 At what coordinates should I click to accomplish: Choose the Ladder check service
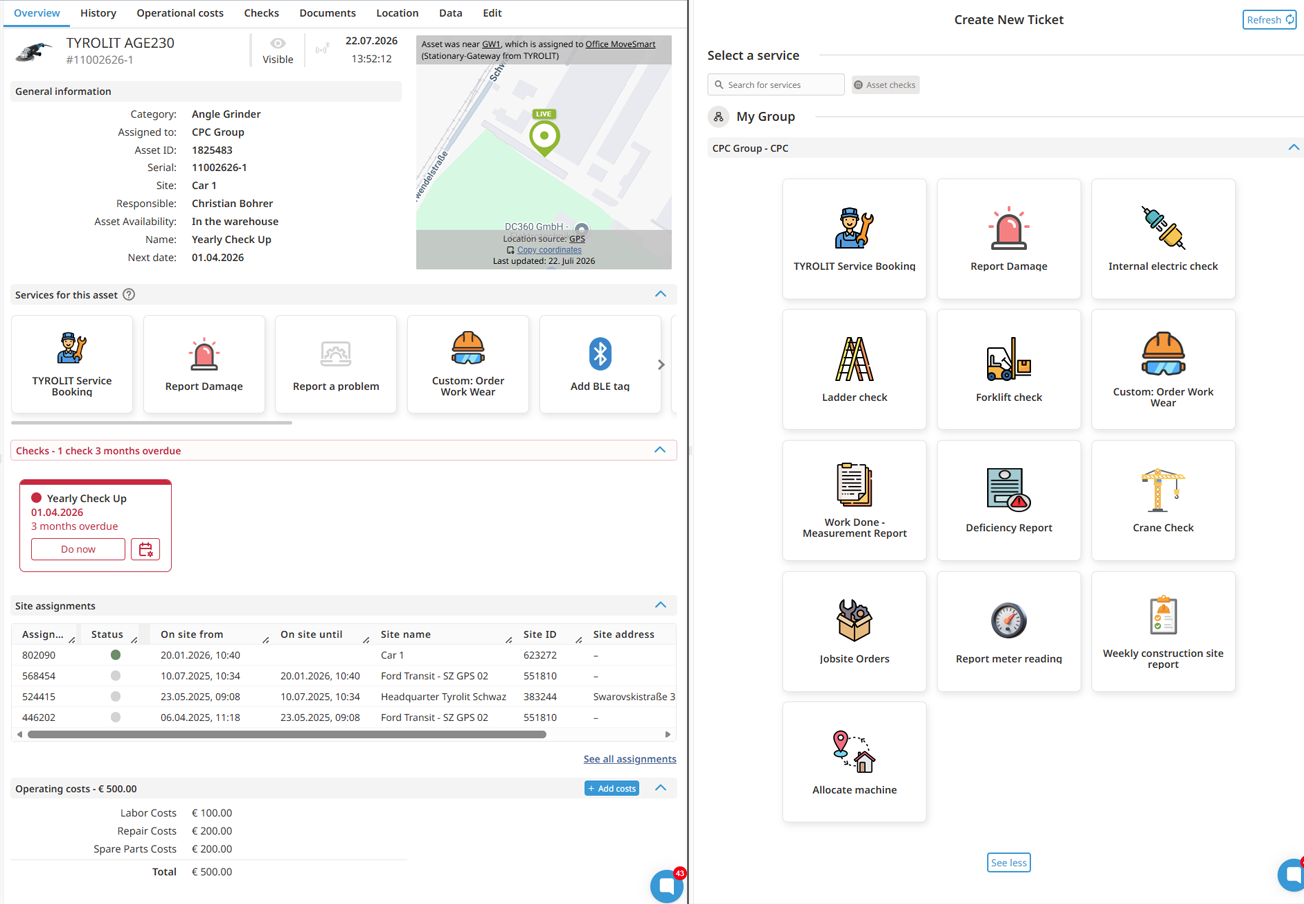pyautogui.click(x=854, y=370)
